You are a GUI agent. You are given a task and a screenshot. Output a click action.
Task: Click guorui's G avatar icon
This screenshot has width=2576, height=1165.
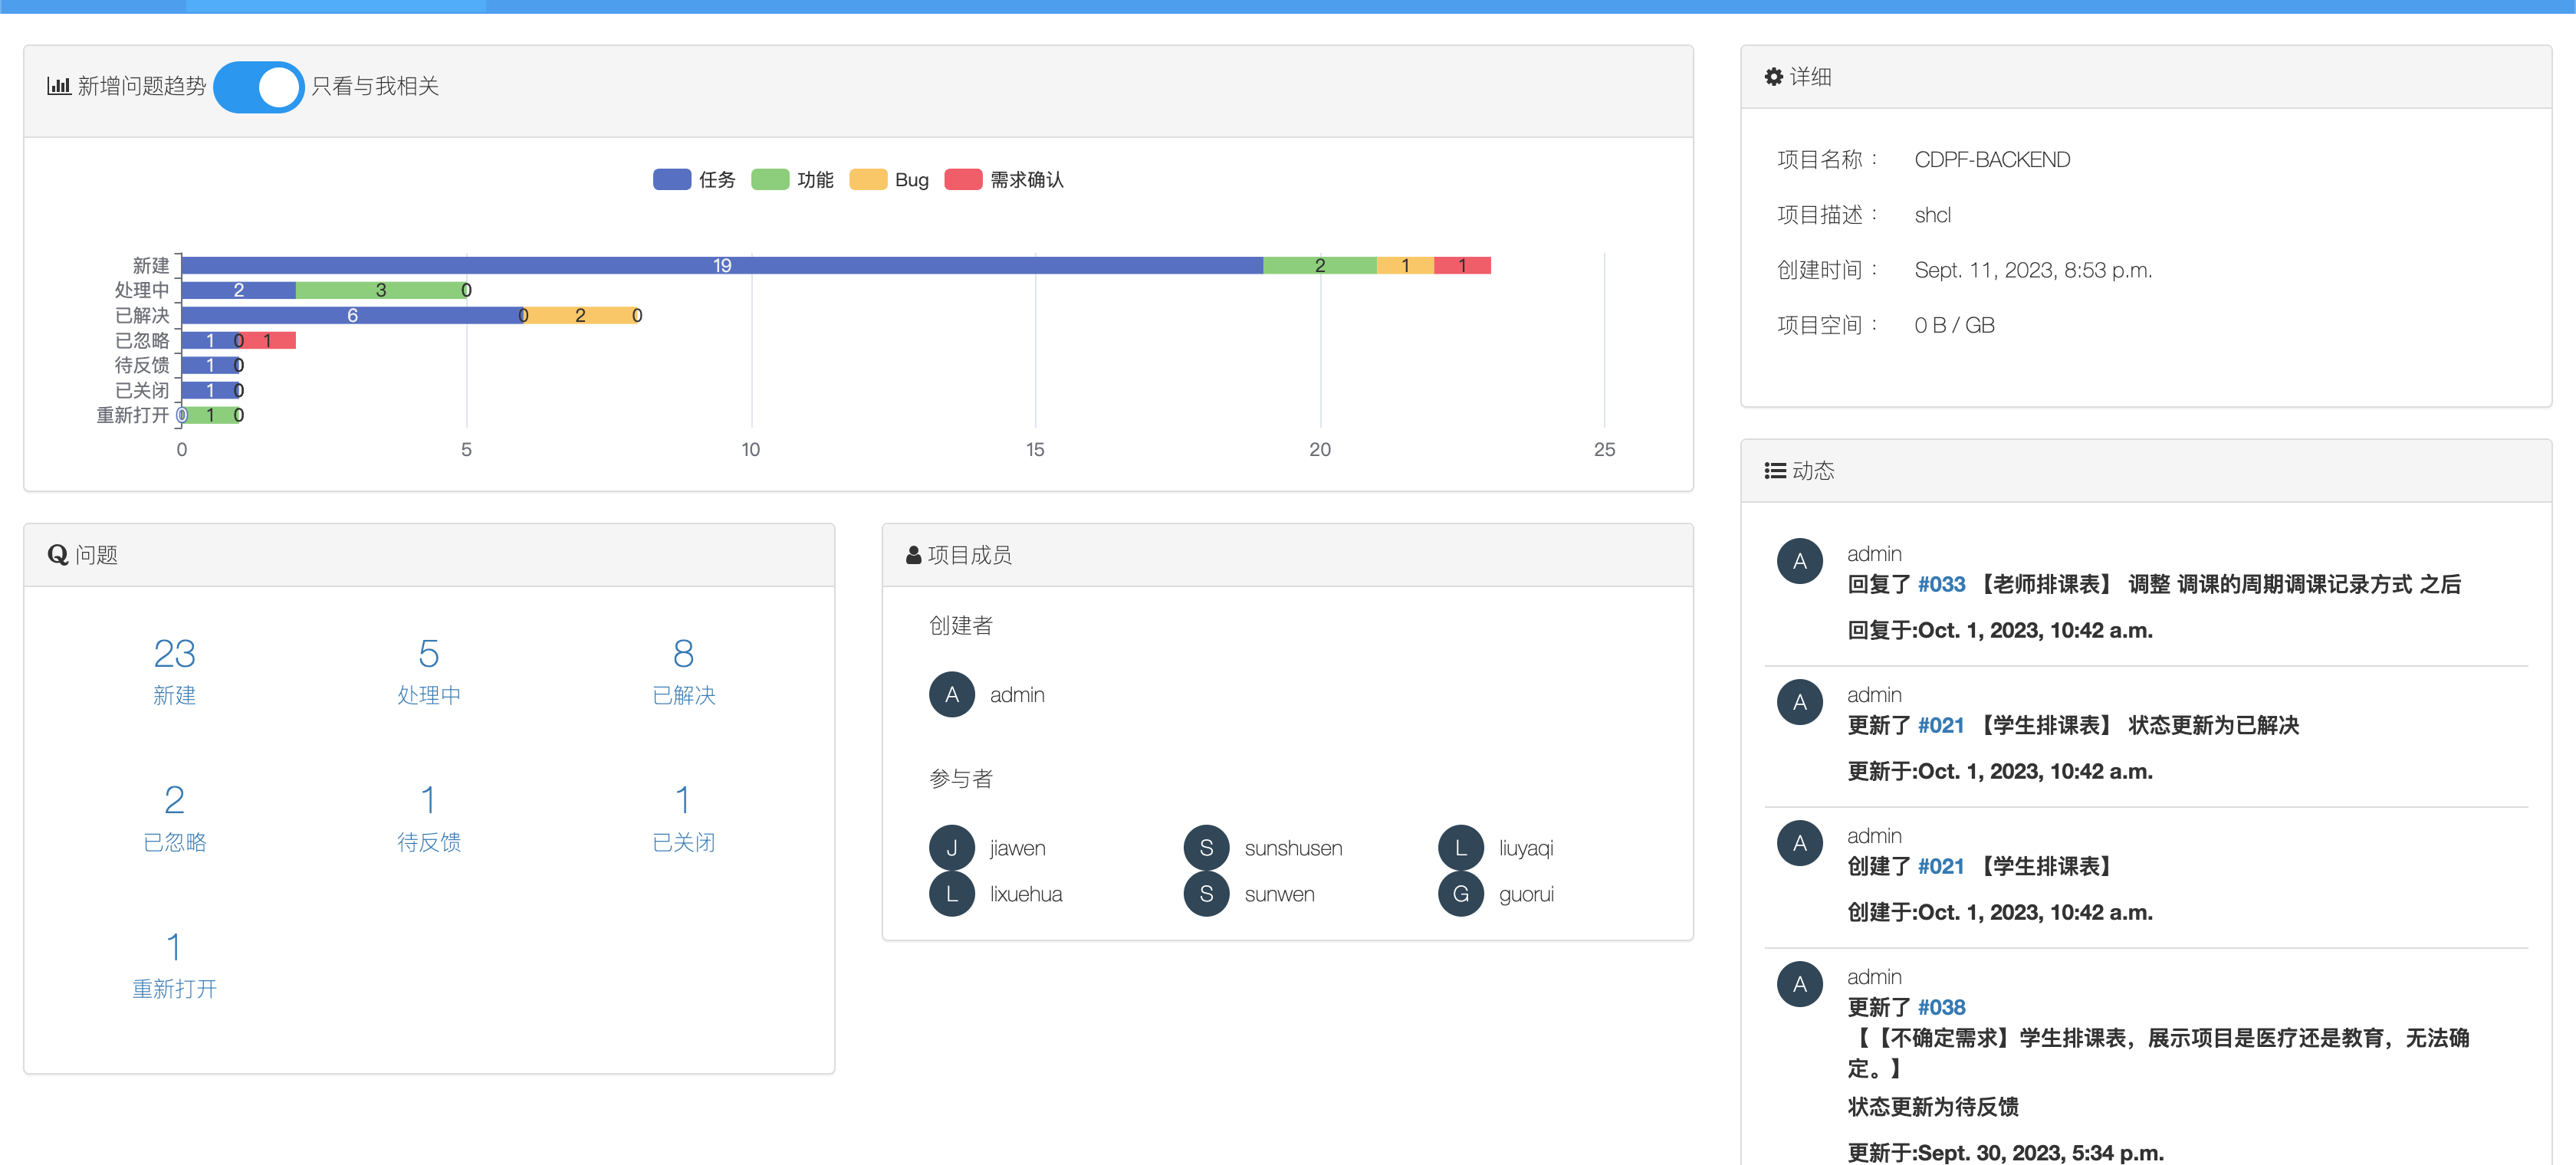point(1460,894)
